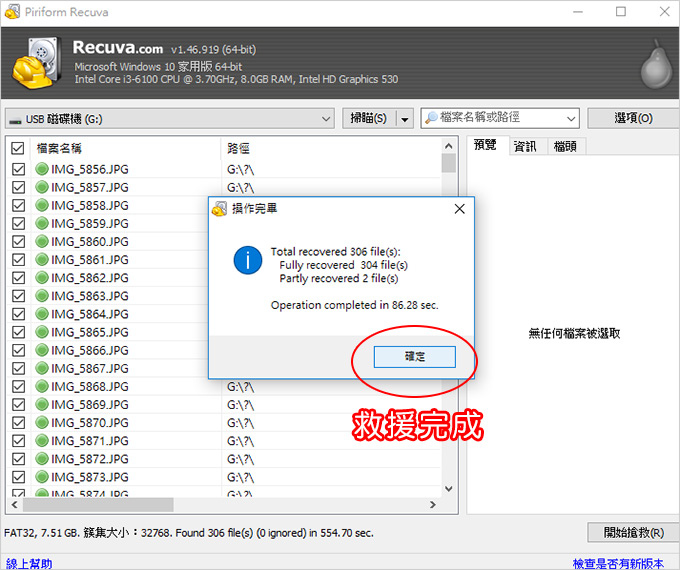Click the green status dot of IMG_5873.JPG
Viewport: 680px width, 570px height.
42,476
